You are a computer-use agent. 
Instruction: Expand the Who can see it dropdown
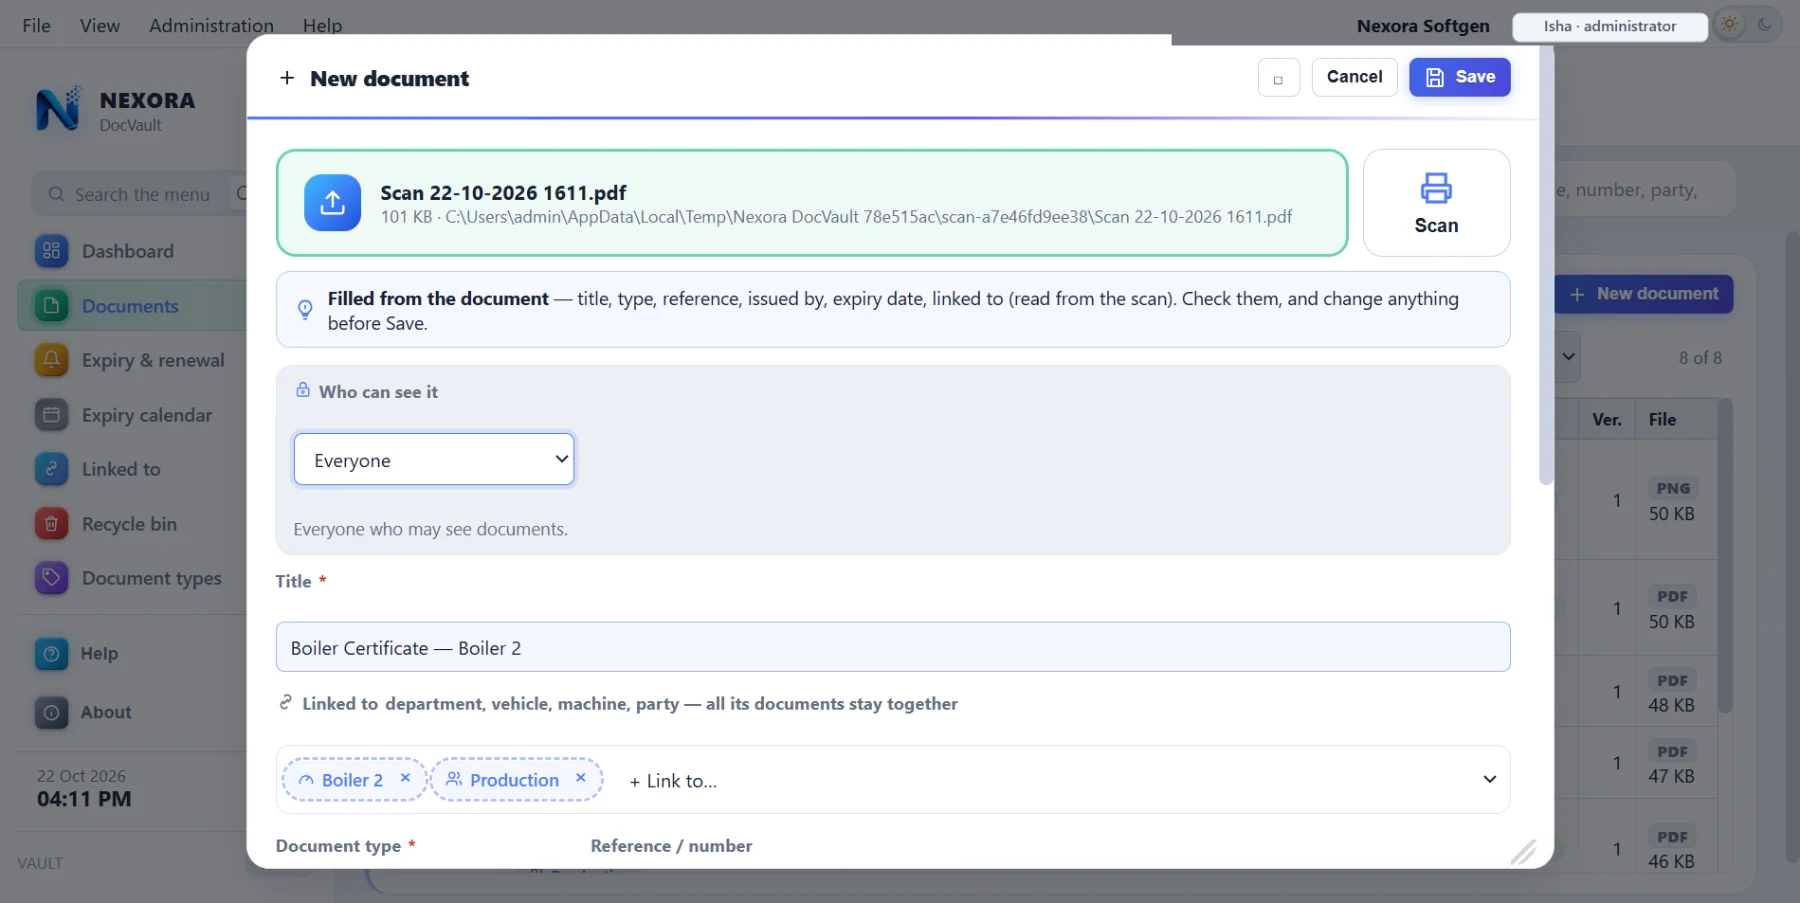click(434, 459)
